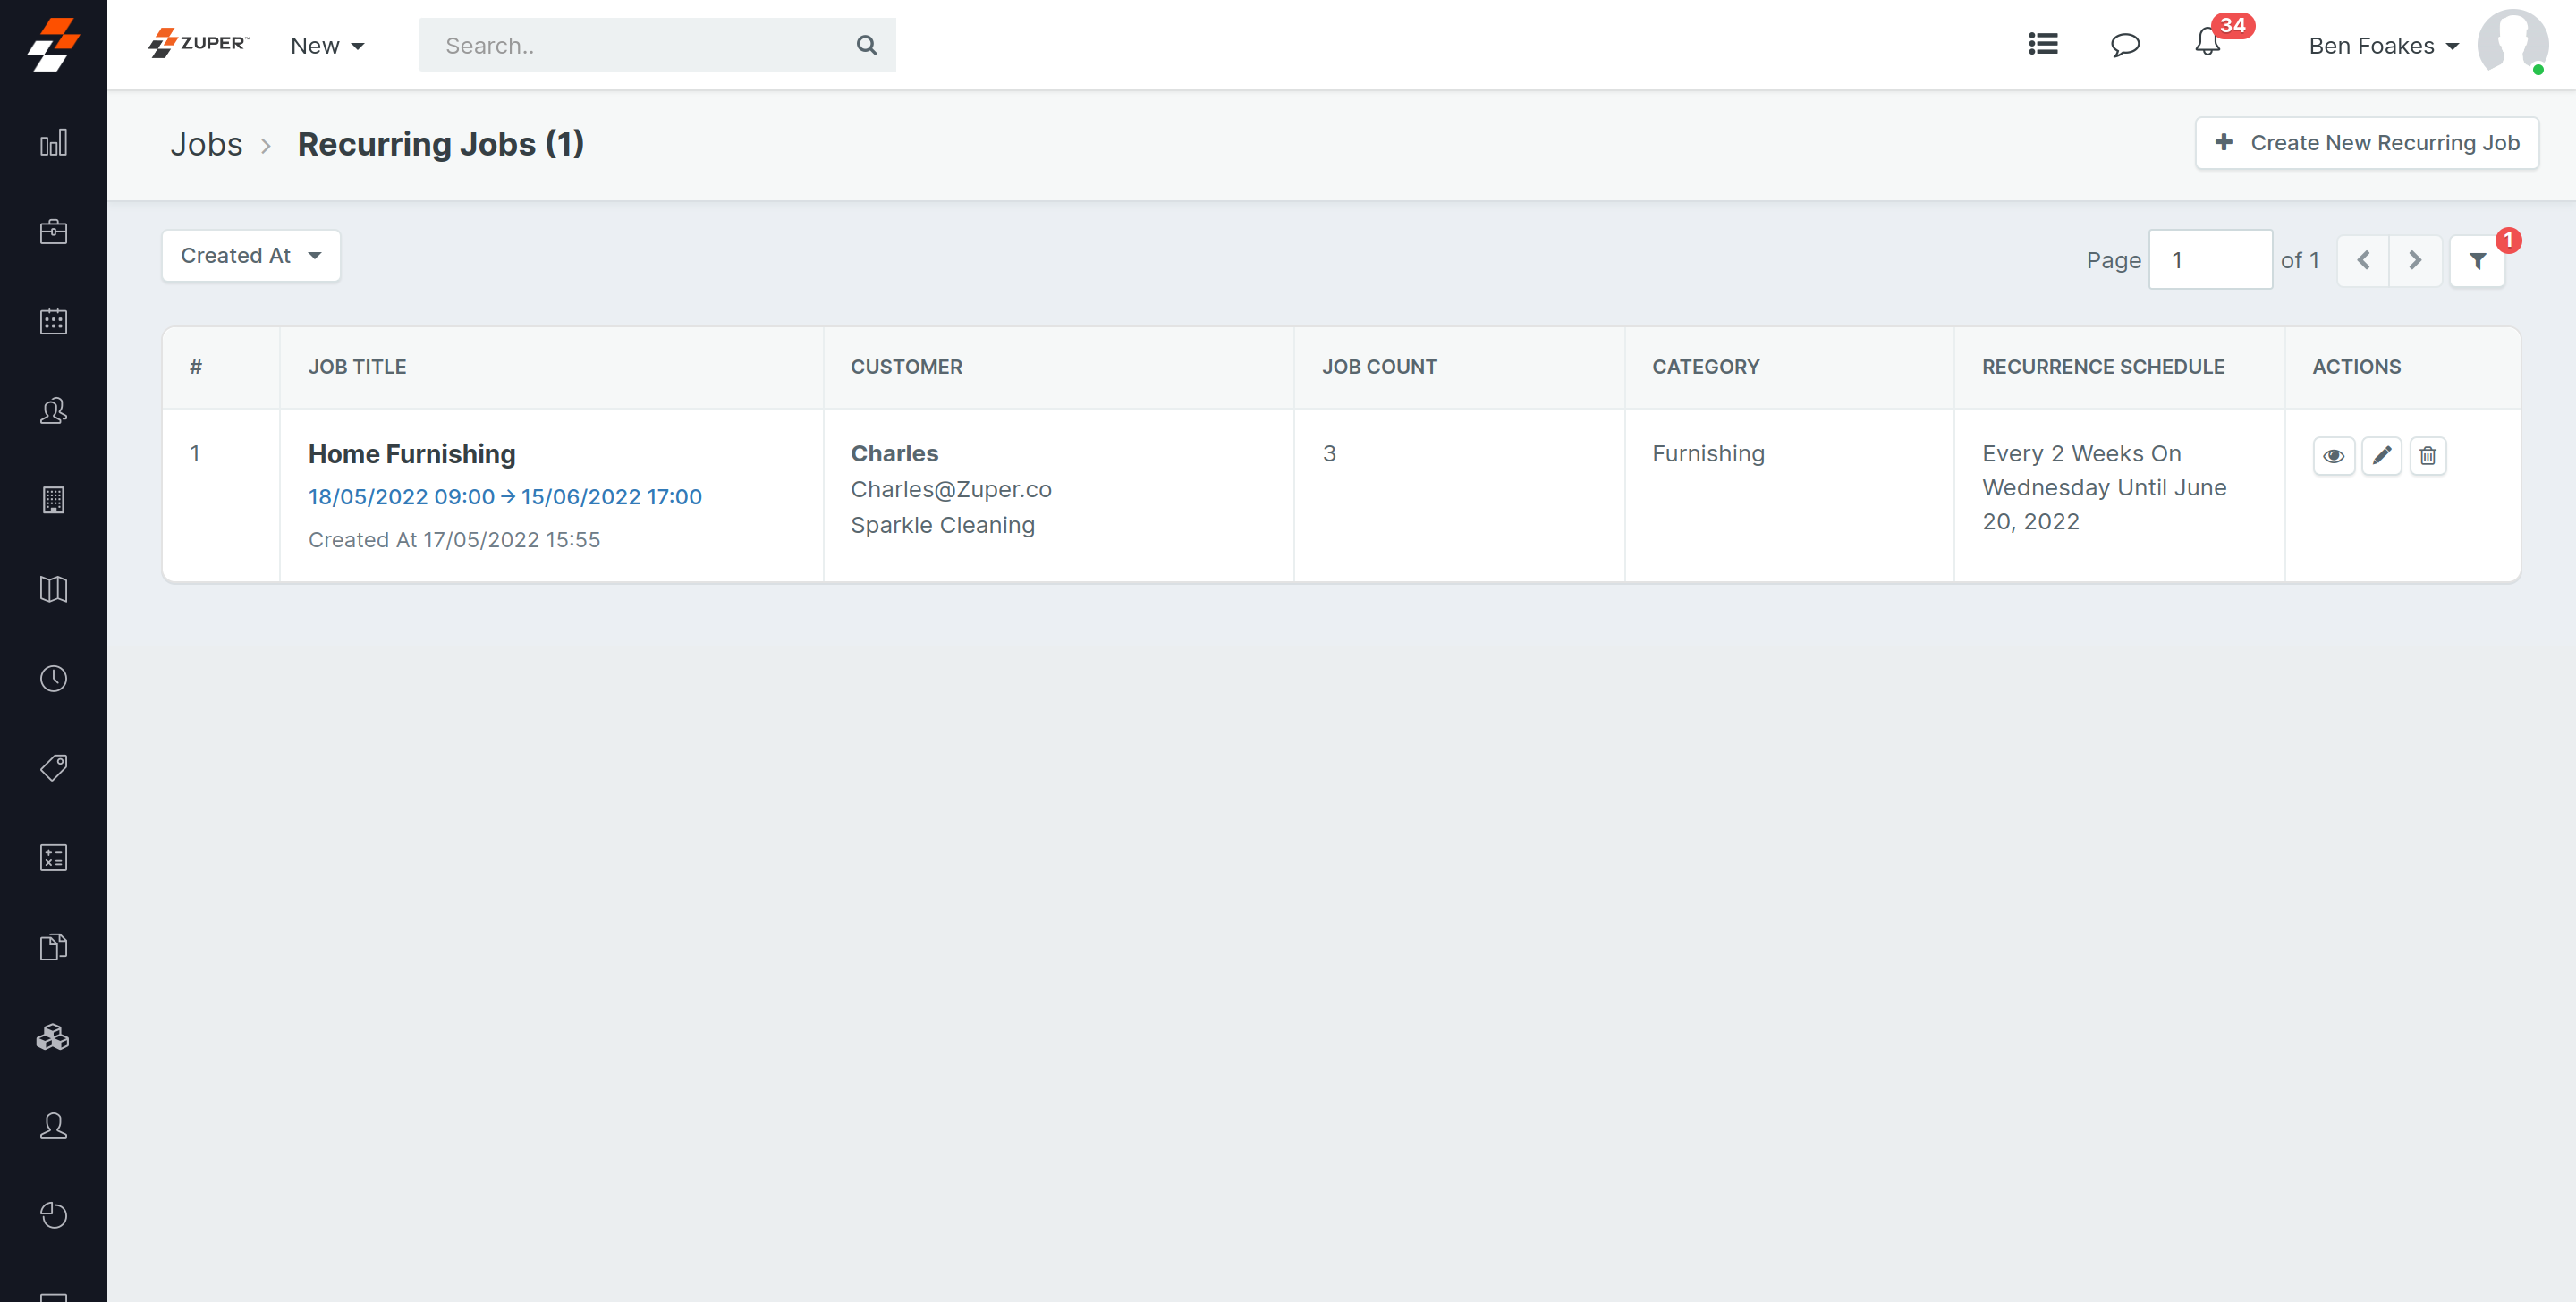Open the chat speech bubble icon
This screenshot has height=1302, width=2576.
2125,45
